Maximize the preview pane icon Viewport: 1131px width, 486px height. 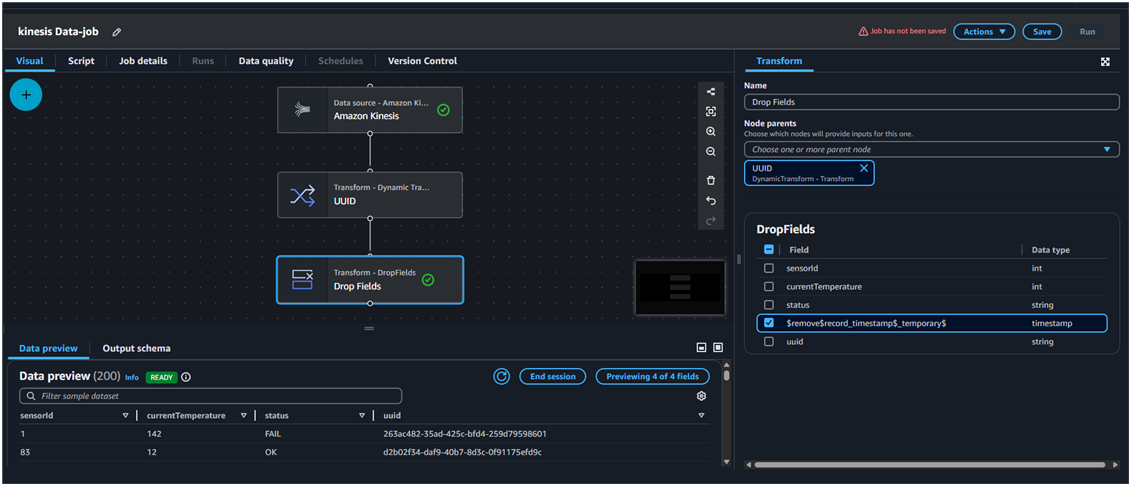point(718,348)
